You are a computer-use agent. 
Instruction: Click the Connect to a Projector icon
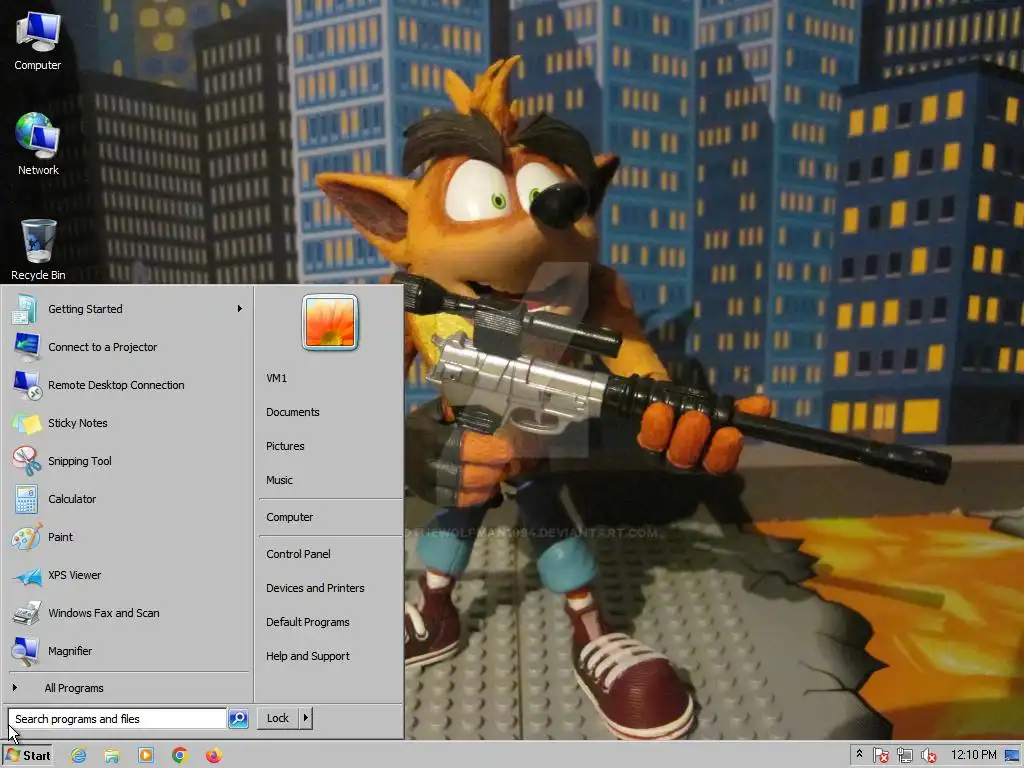pyautogui.click(x=25, y=347)
